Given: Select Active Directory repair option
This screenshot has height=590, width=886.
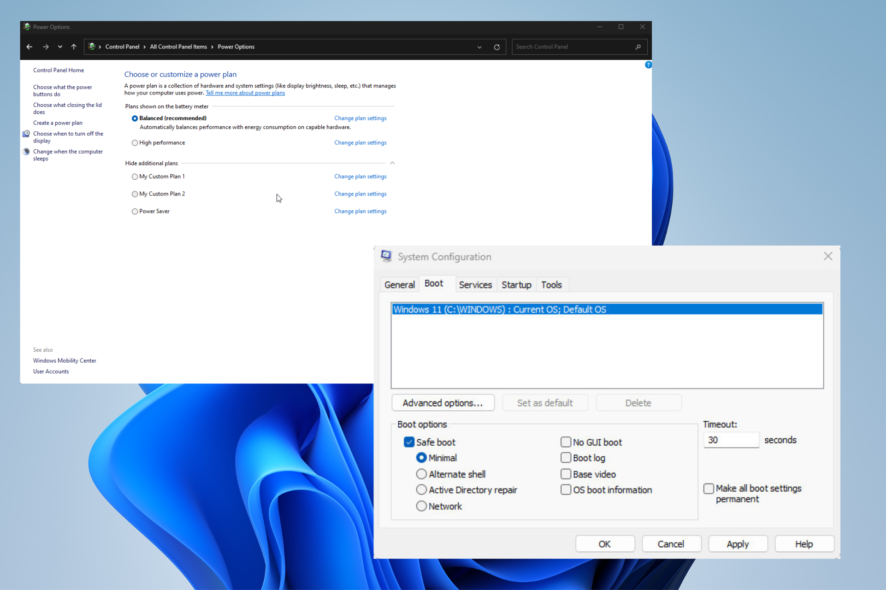Looking at the screenshot, I should [x=421, y=490].
